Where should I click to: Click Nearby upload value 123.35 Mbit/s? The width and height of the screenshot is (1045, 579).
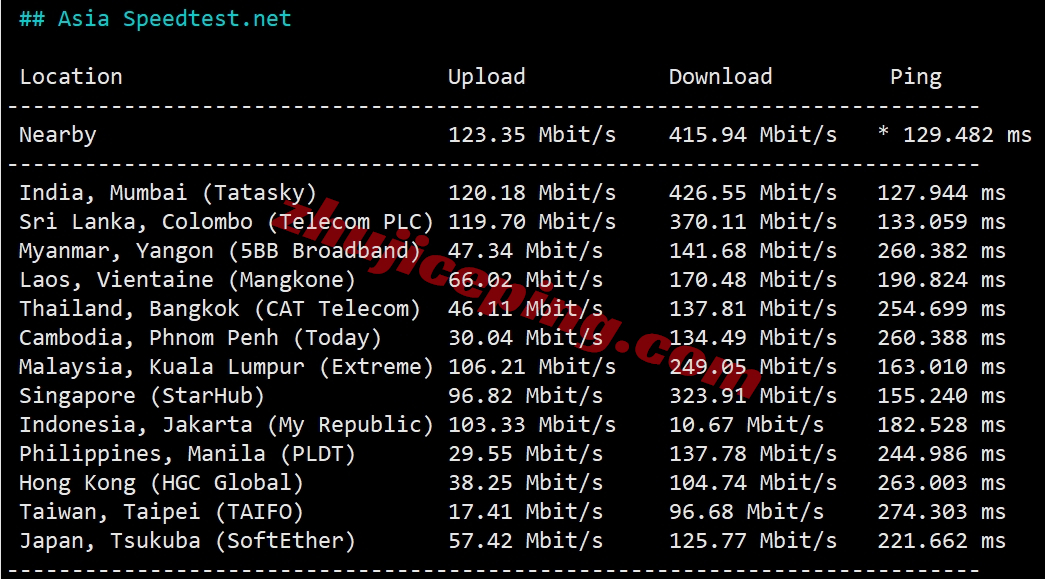pos(532,135)
